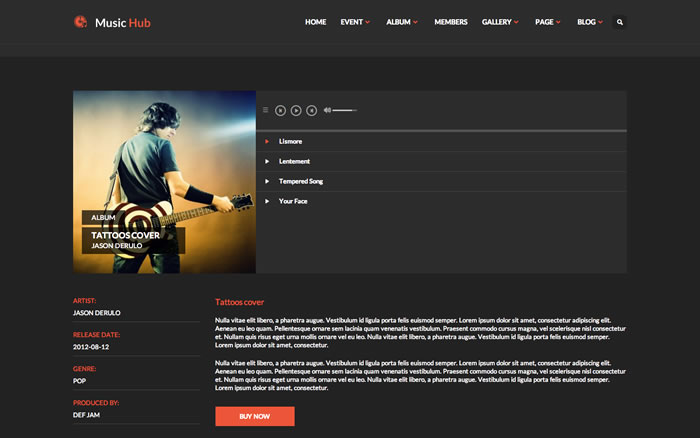The image size is (700, 438).
Task: Click the Release Date label
Action: (x=96, y=335)
